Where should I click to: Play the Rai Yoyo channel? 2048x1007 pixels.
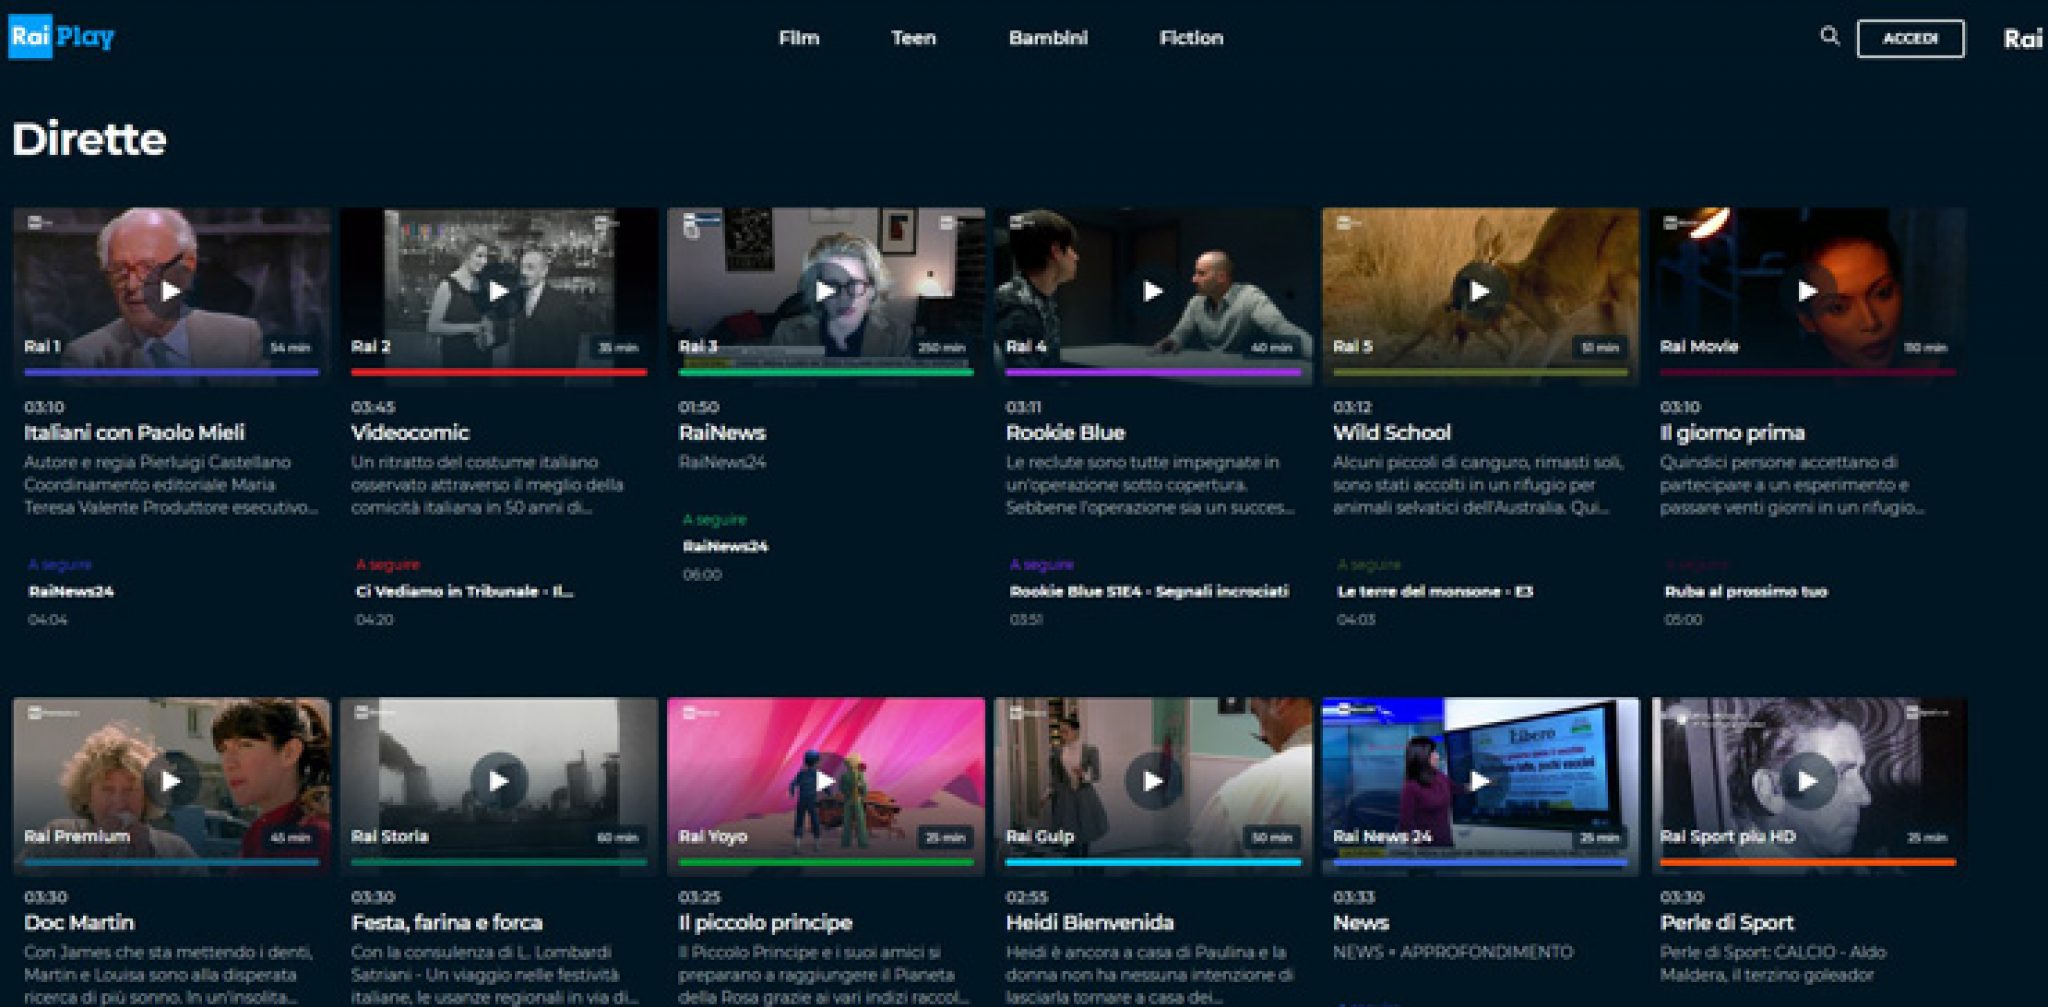(x=824, y=782)
